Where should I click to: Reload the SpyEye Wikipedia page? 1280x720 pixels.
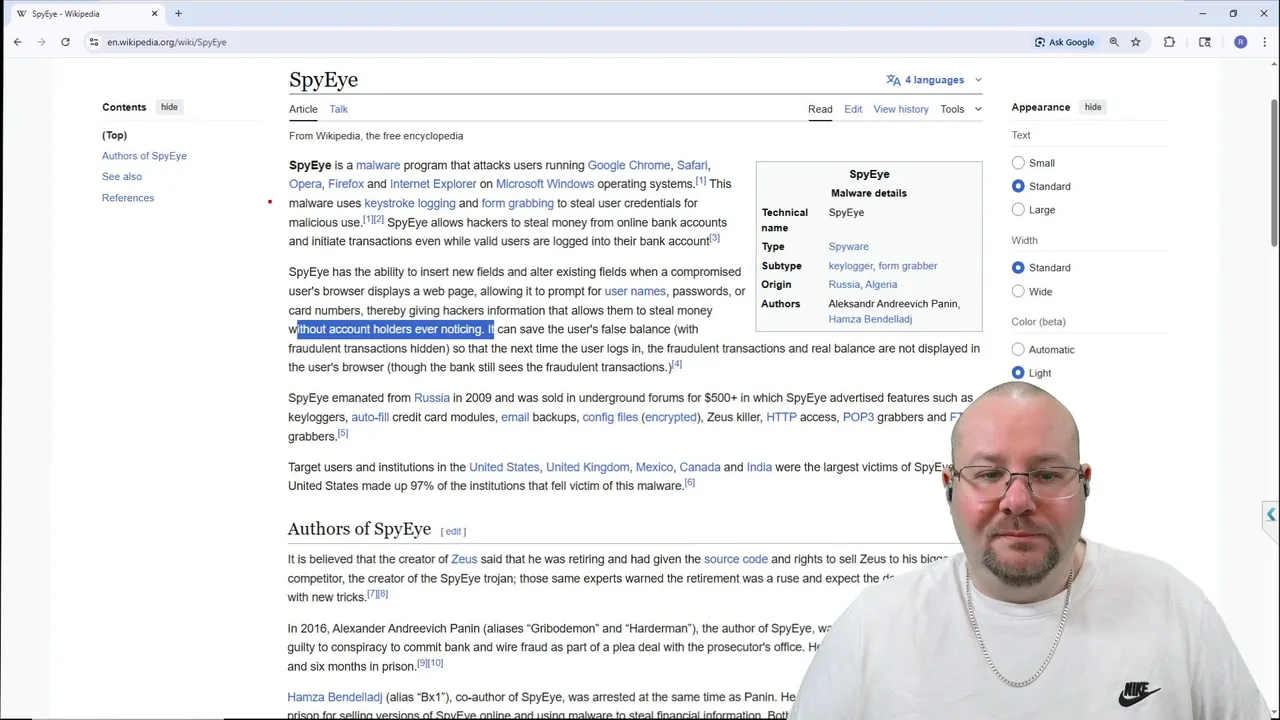click(65, 42)
